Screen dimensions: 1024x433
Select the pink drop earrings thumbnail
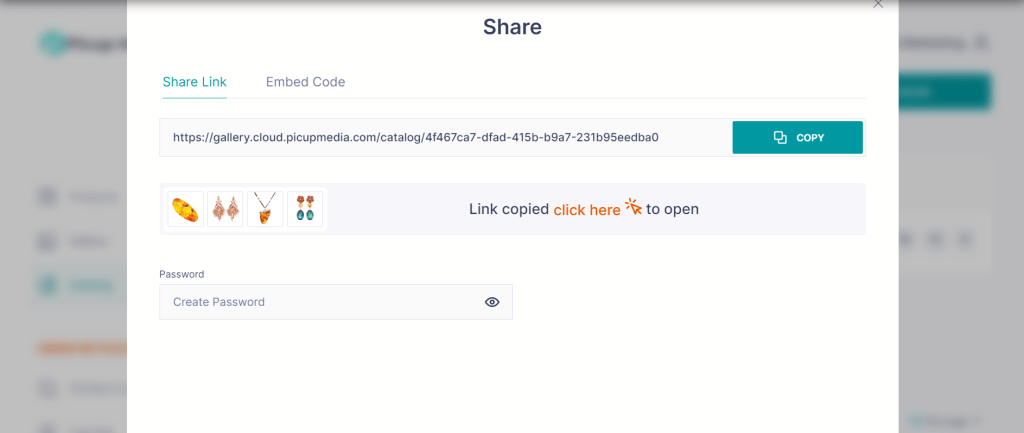pos(225,209)
